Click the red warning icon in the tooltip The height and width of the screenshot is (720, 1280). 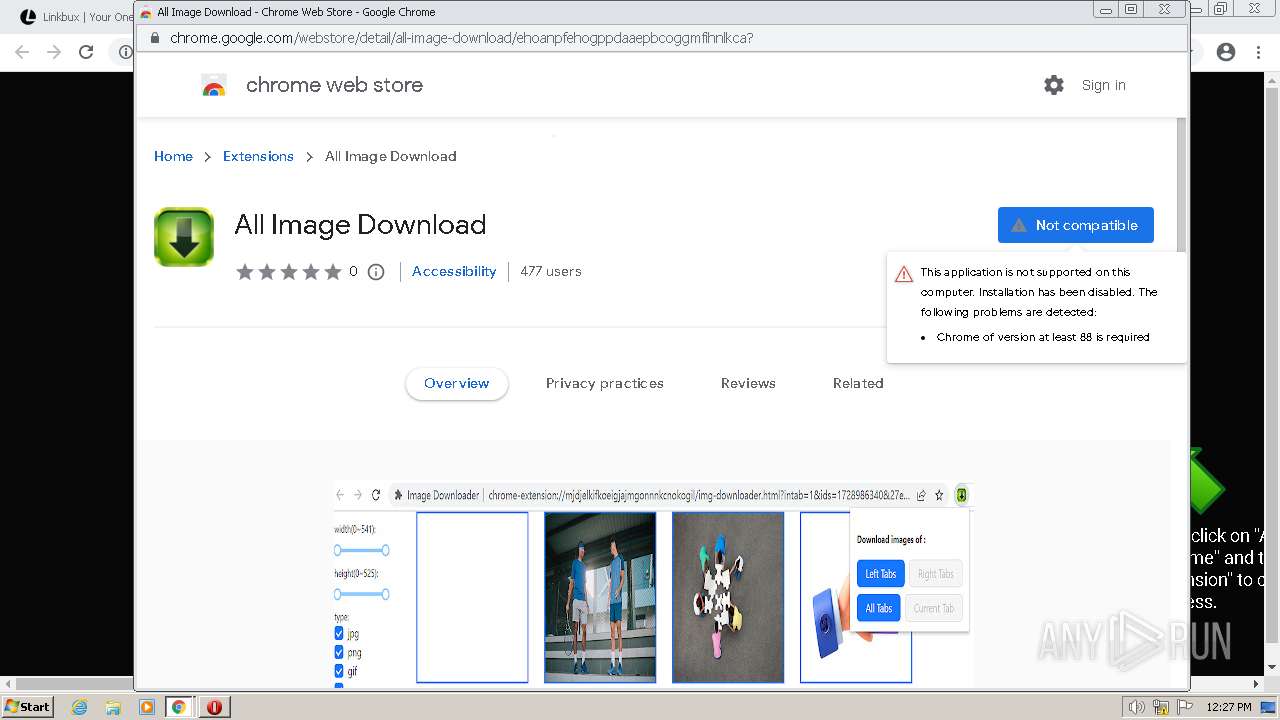click(x=904, y=274)
